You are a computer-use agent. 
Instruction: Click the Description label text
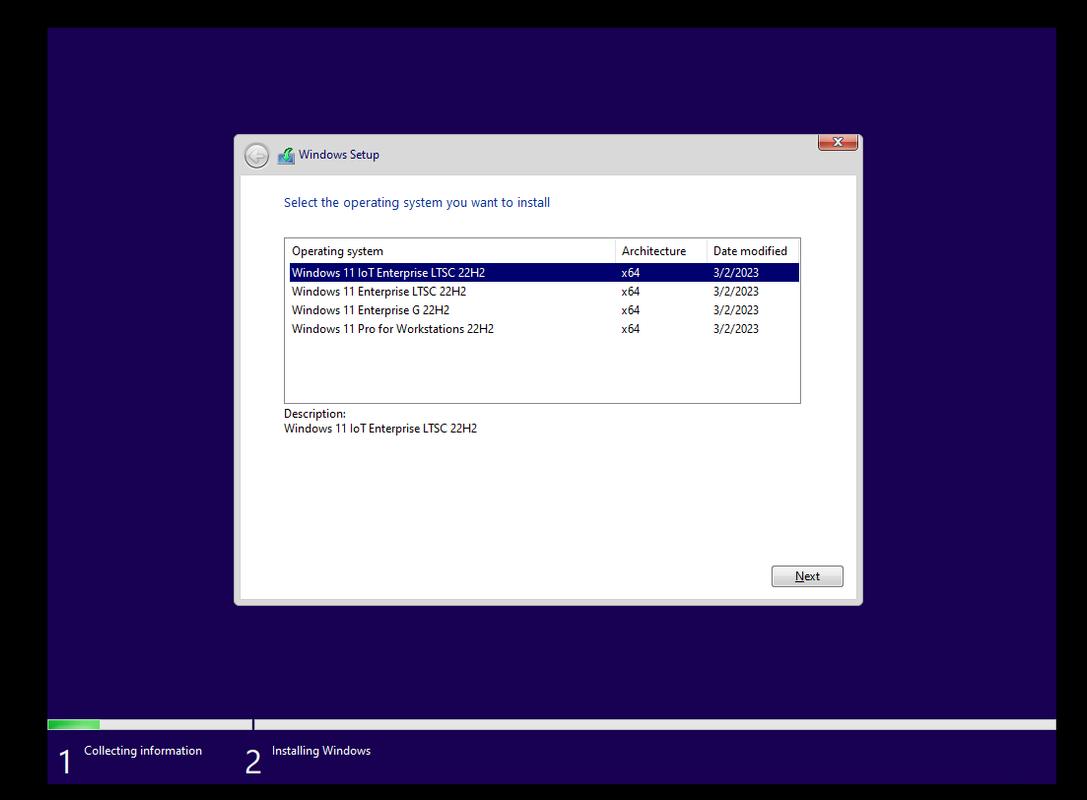315,414
